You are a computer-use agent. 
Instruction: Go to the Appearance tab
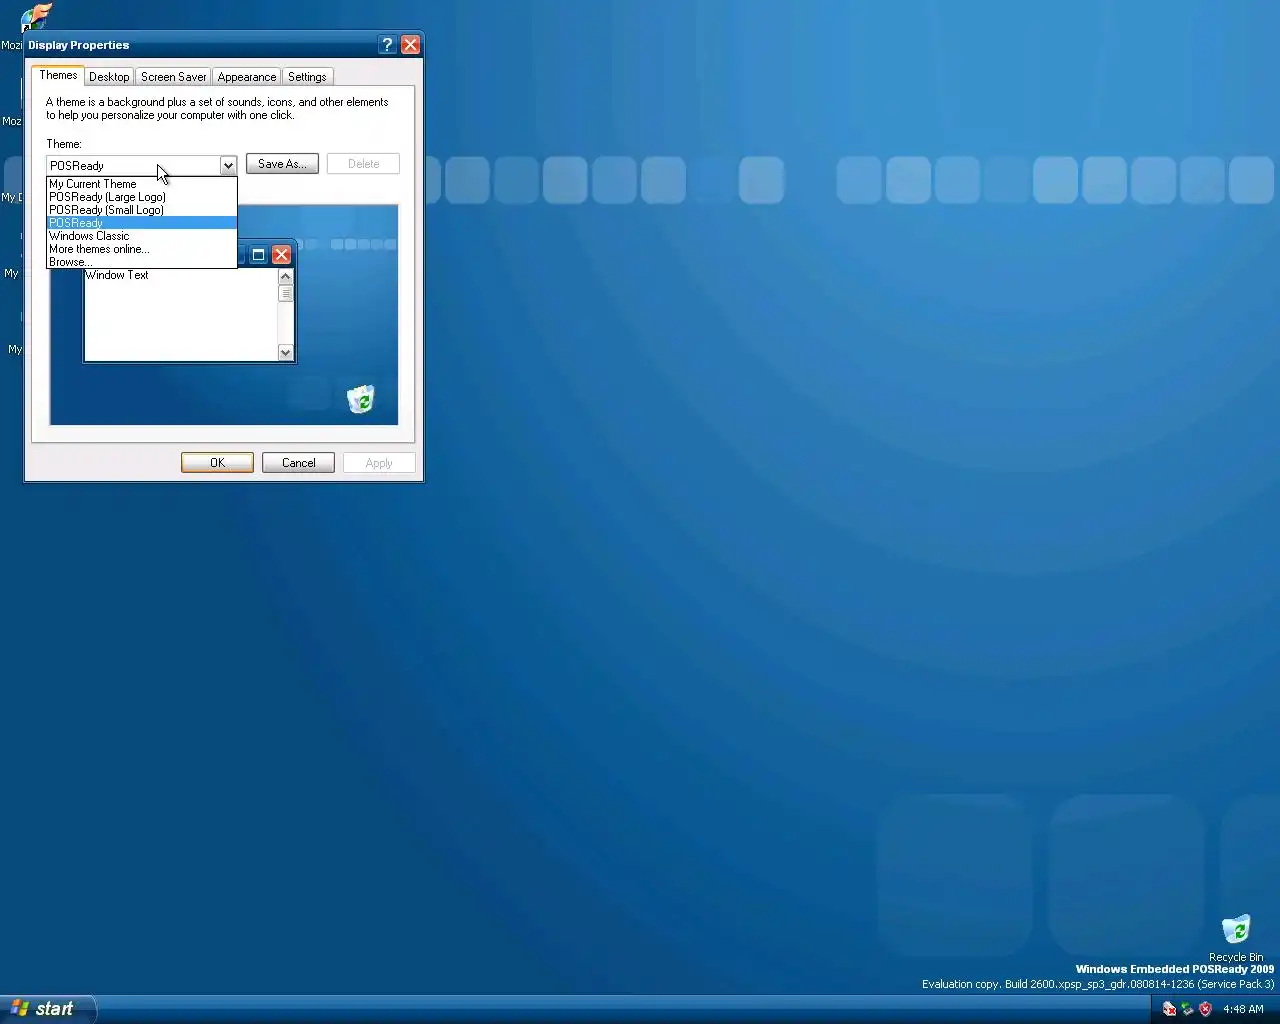pos(246,77)
